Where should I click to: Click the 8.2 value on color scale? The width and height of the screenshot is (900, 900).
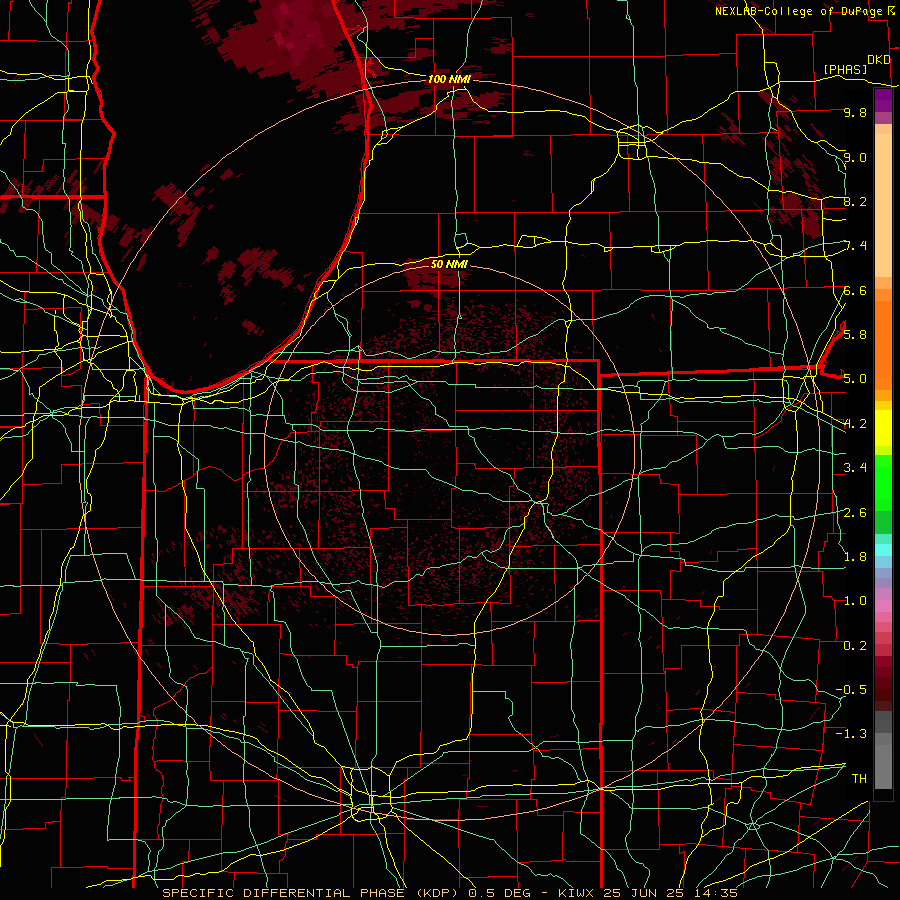coord(855,201)
